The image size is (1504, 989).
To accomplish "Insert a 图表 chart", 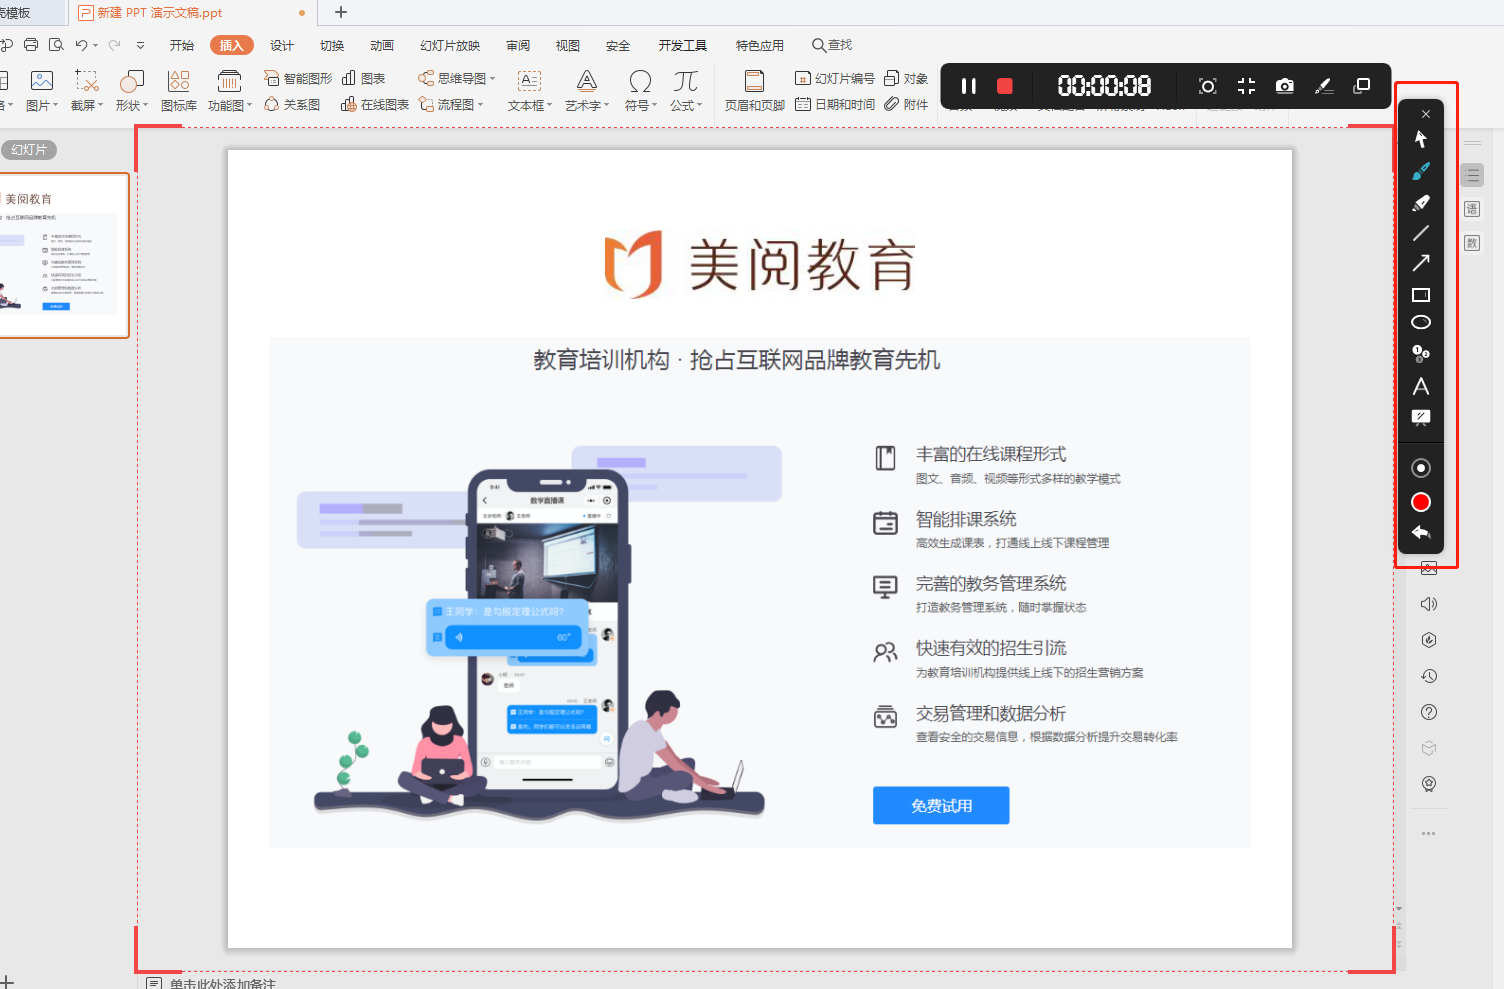I will (363, 78).
